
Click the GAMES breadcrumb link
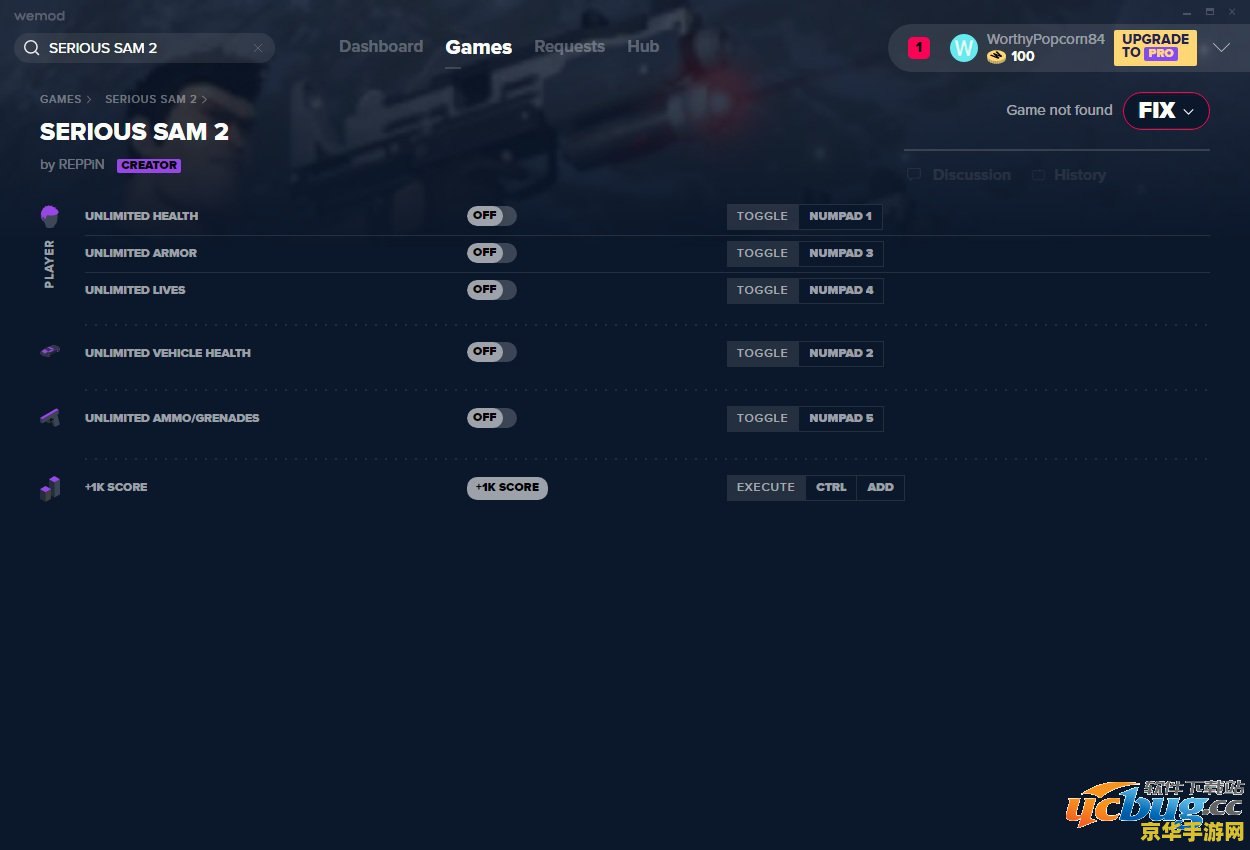coord(61,100)
